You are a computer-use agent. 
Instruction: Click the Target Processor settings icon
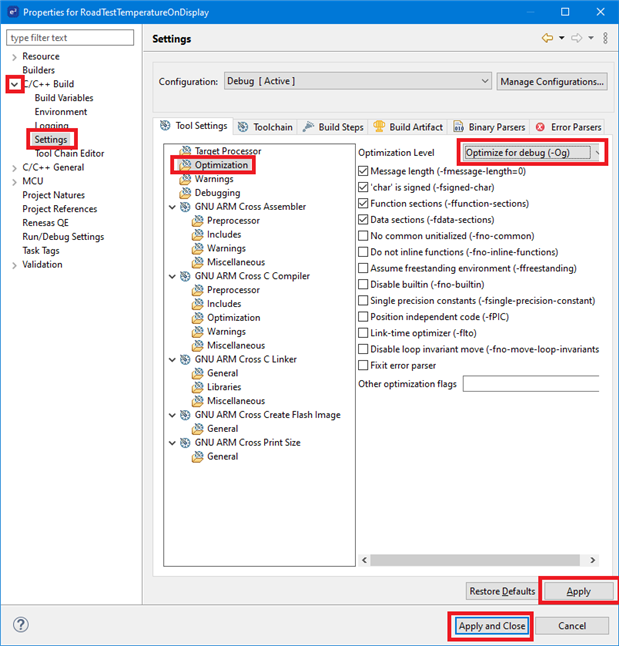185,151
